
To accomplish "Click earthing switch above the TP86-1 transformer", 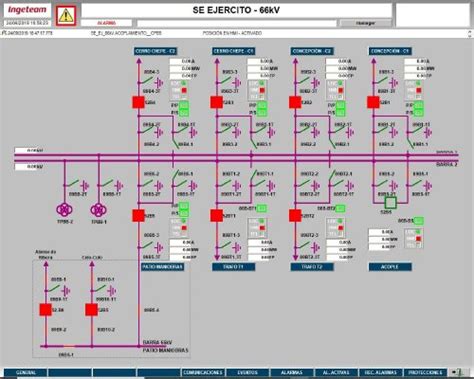I will coord(106,184).
